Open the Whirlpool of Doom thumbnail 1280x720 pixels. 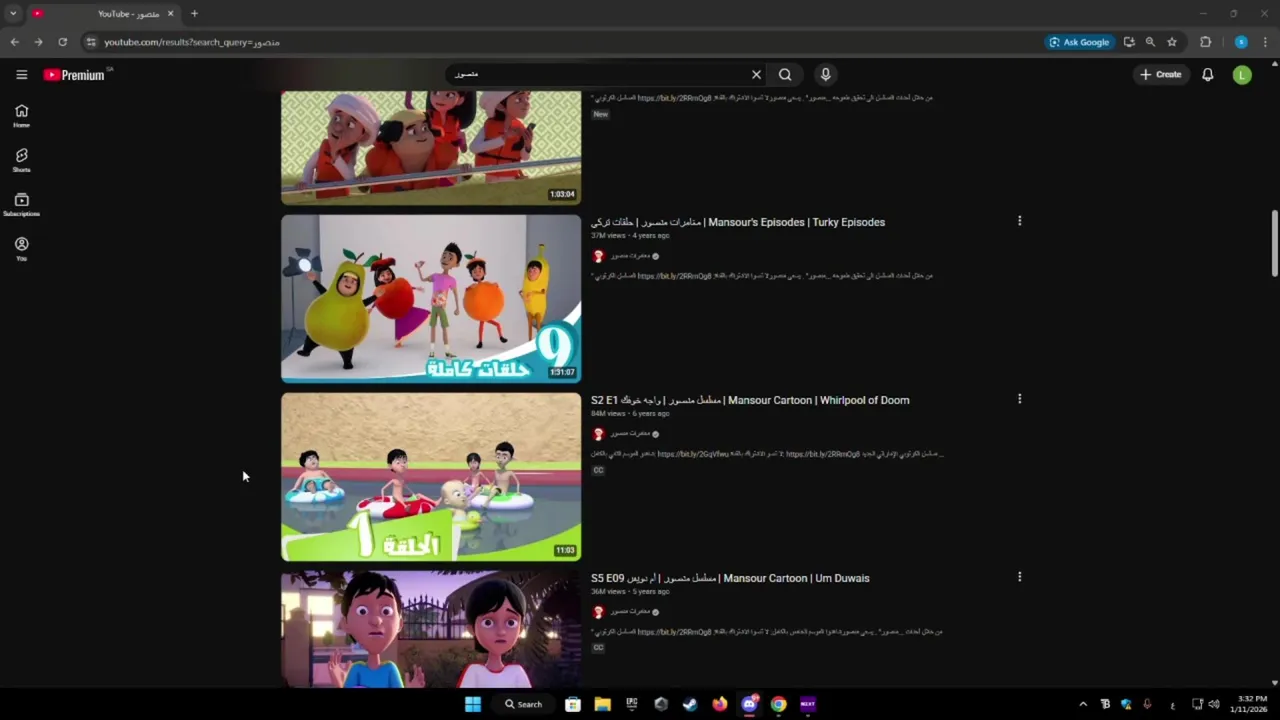pyautogui.click(x=431, y=476)
